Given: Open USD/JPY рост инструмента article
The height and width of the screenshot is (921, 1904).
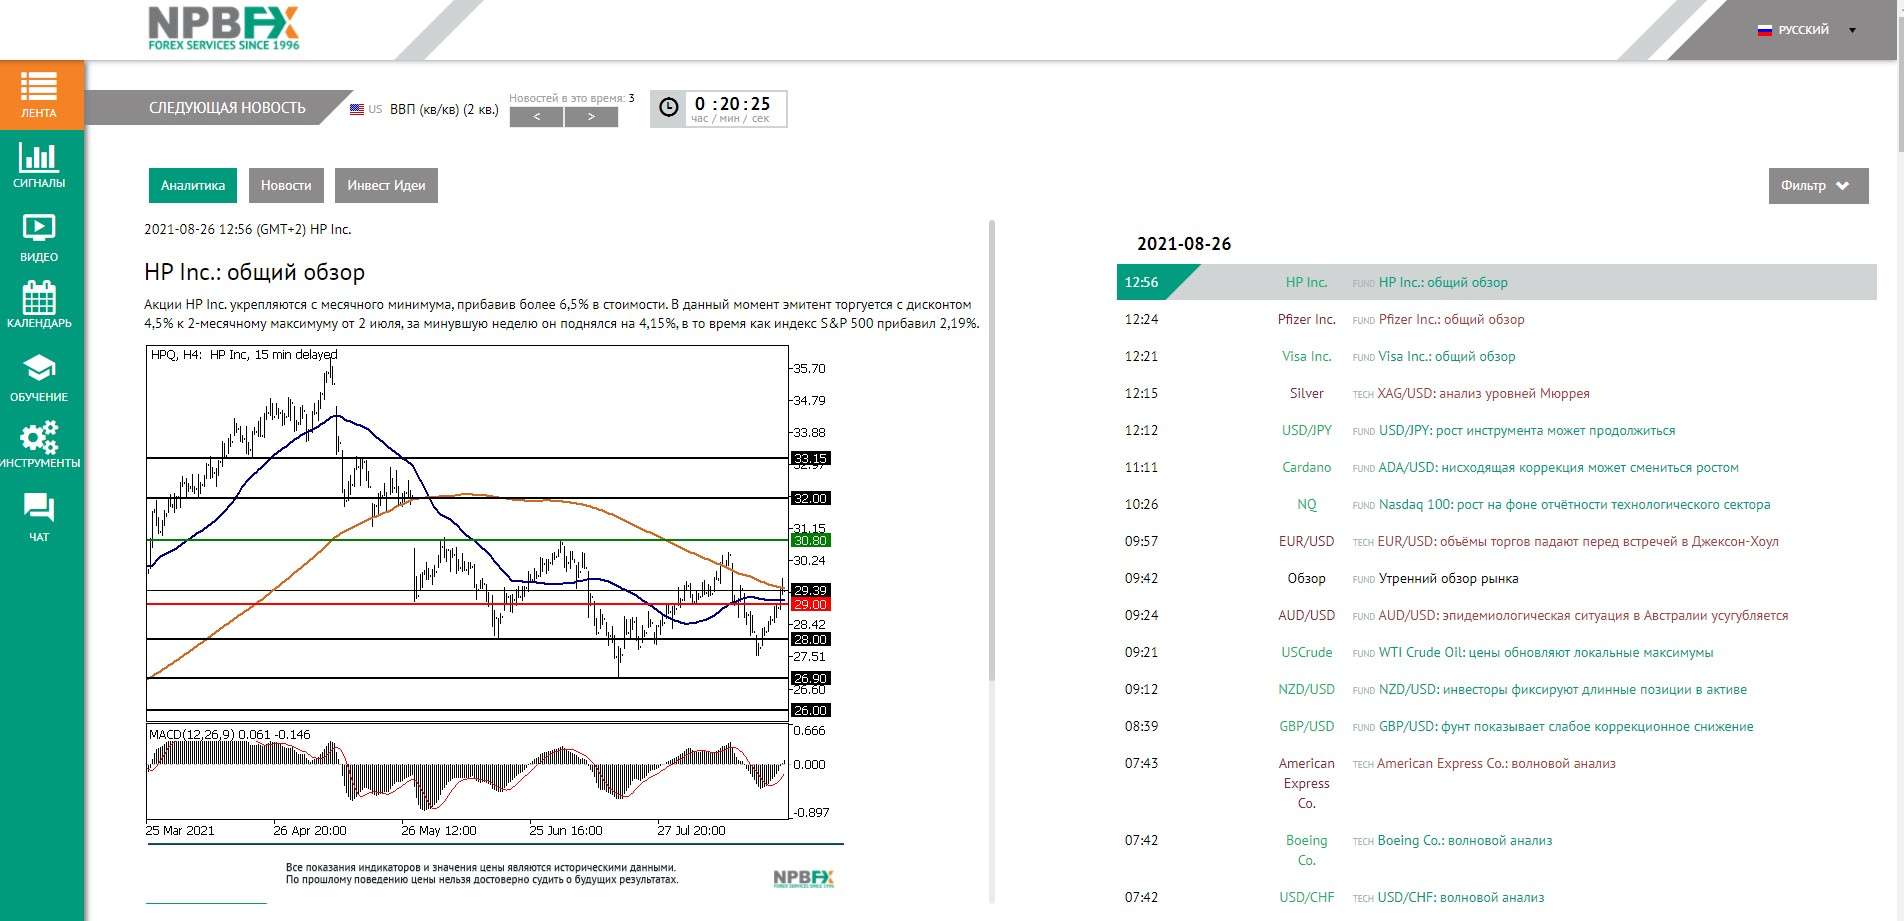Looking at the screenshot, I should (x=1527, y=430).
